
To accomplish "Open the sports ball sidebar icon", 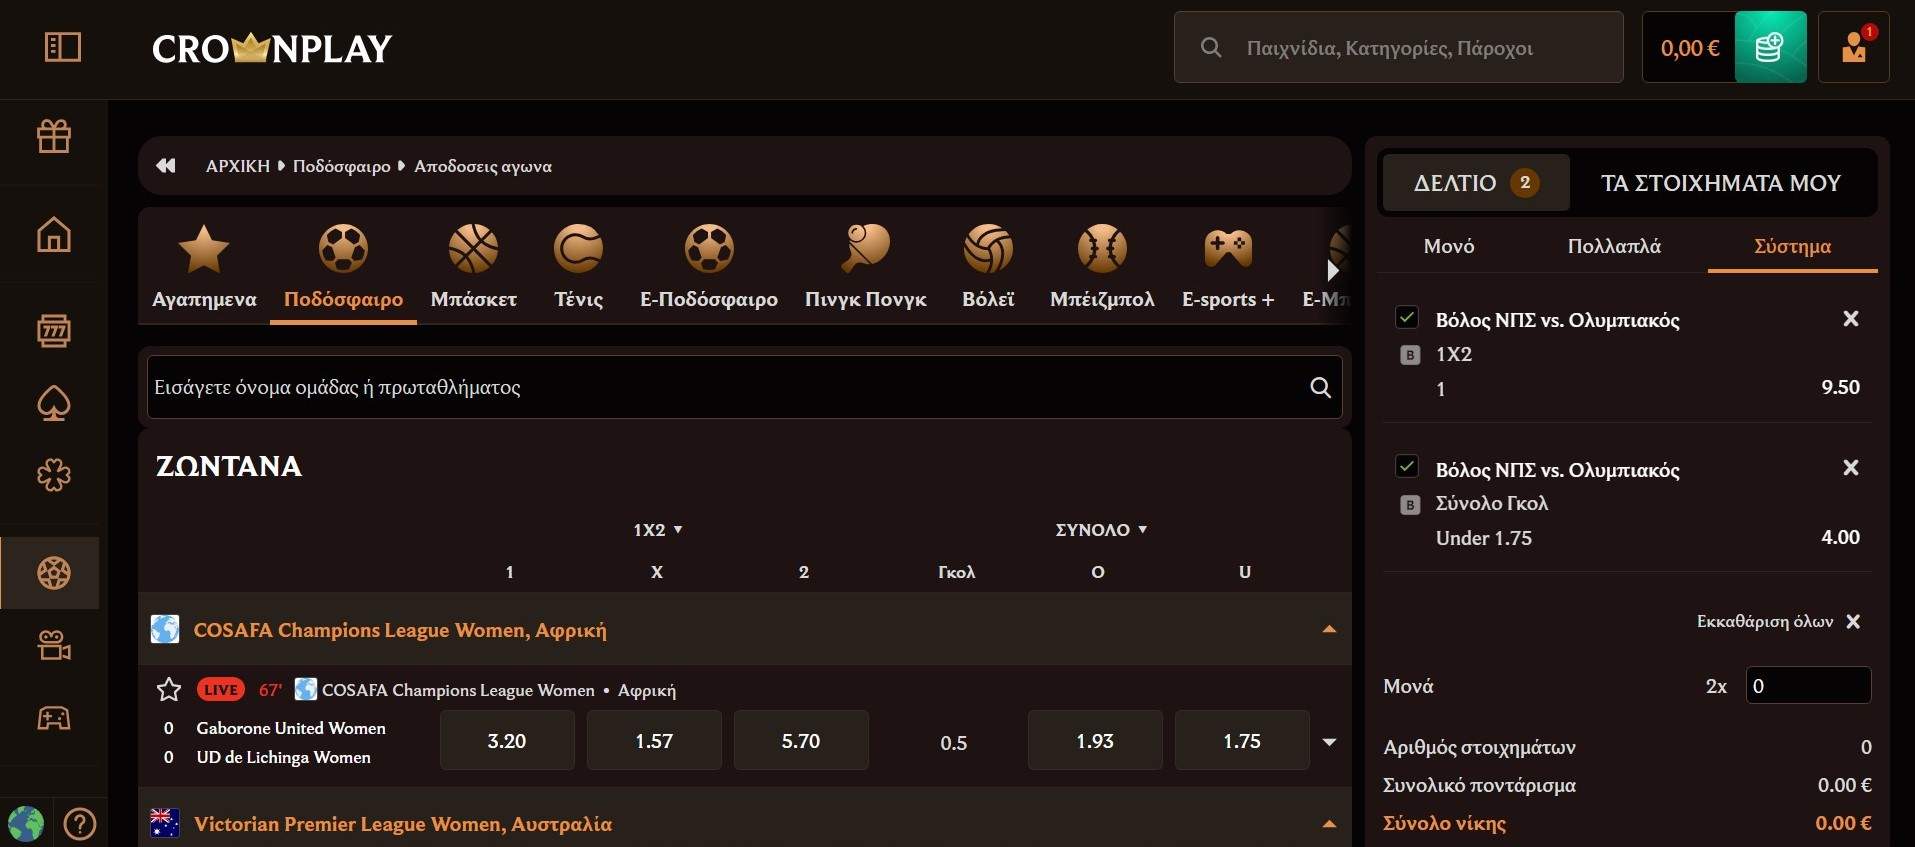I will tap(54, 573).
